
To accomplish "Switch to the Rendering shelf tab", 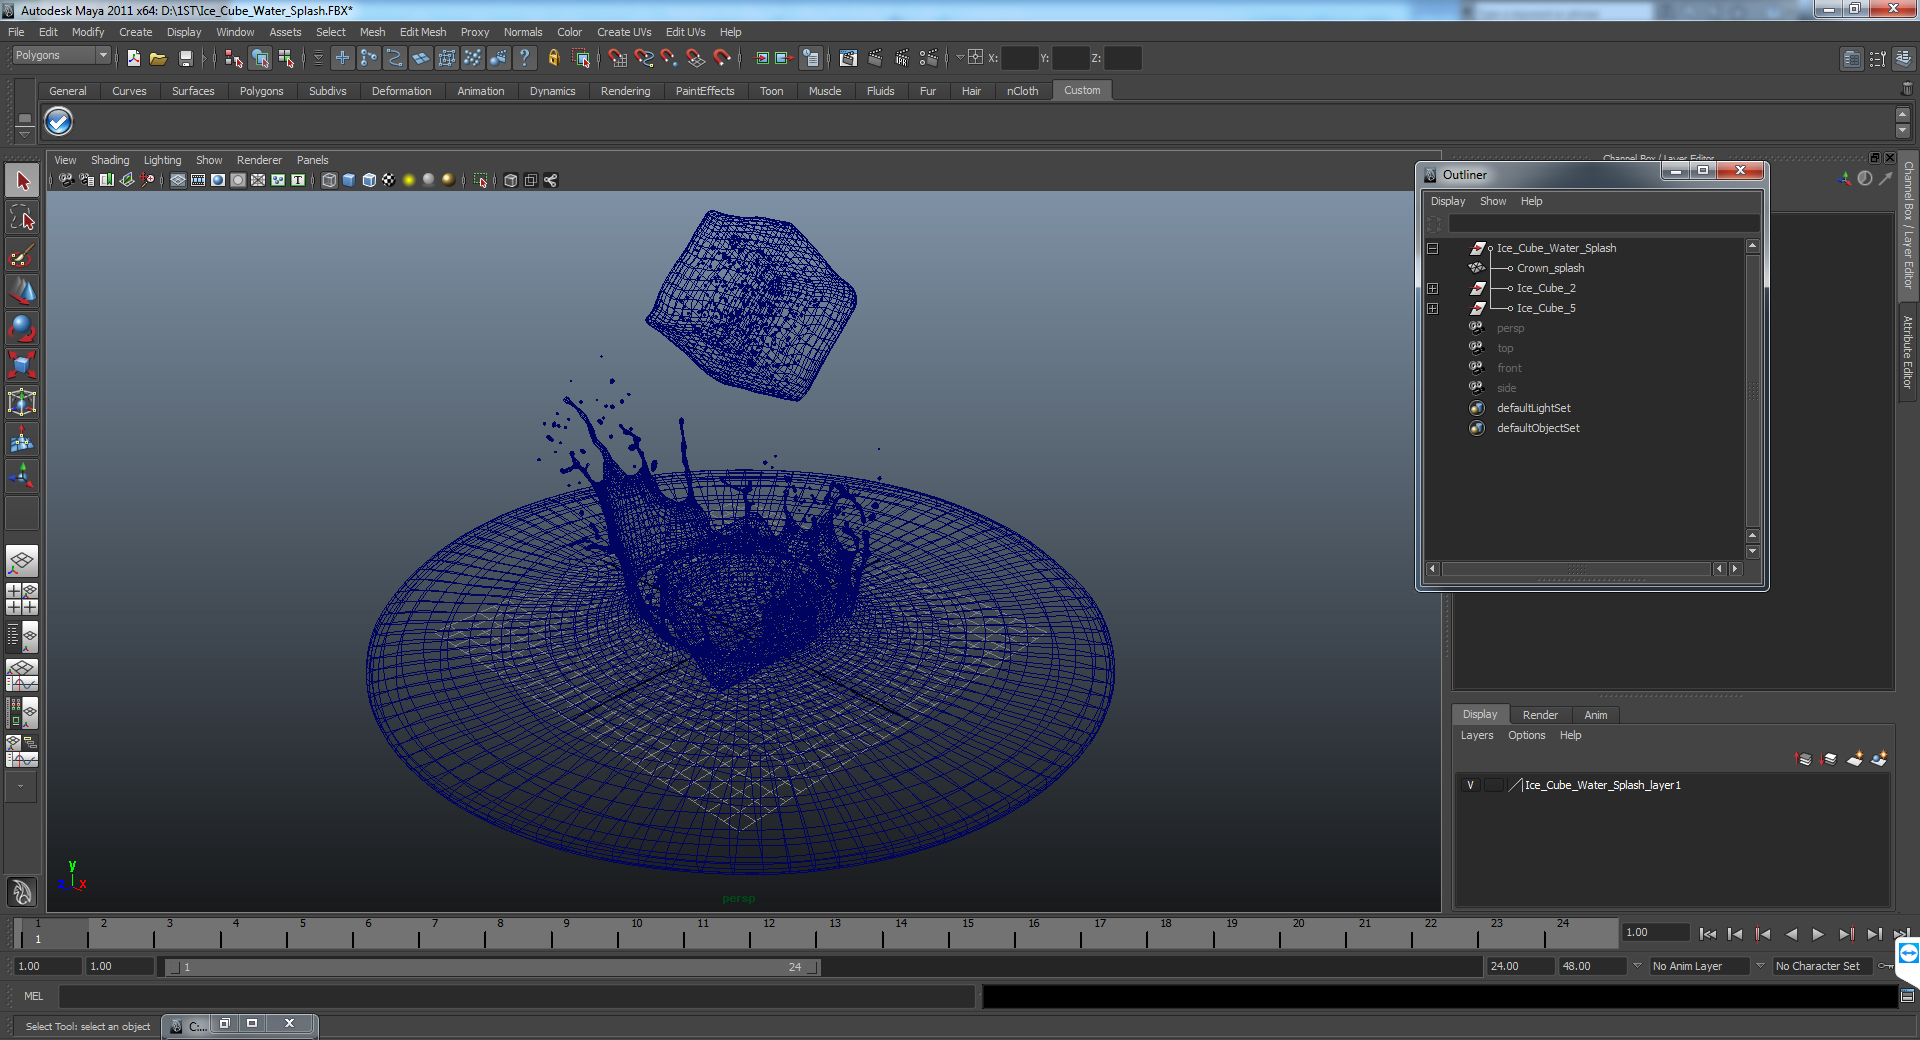I will 625,91.
